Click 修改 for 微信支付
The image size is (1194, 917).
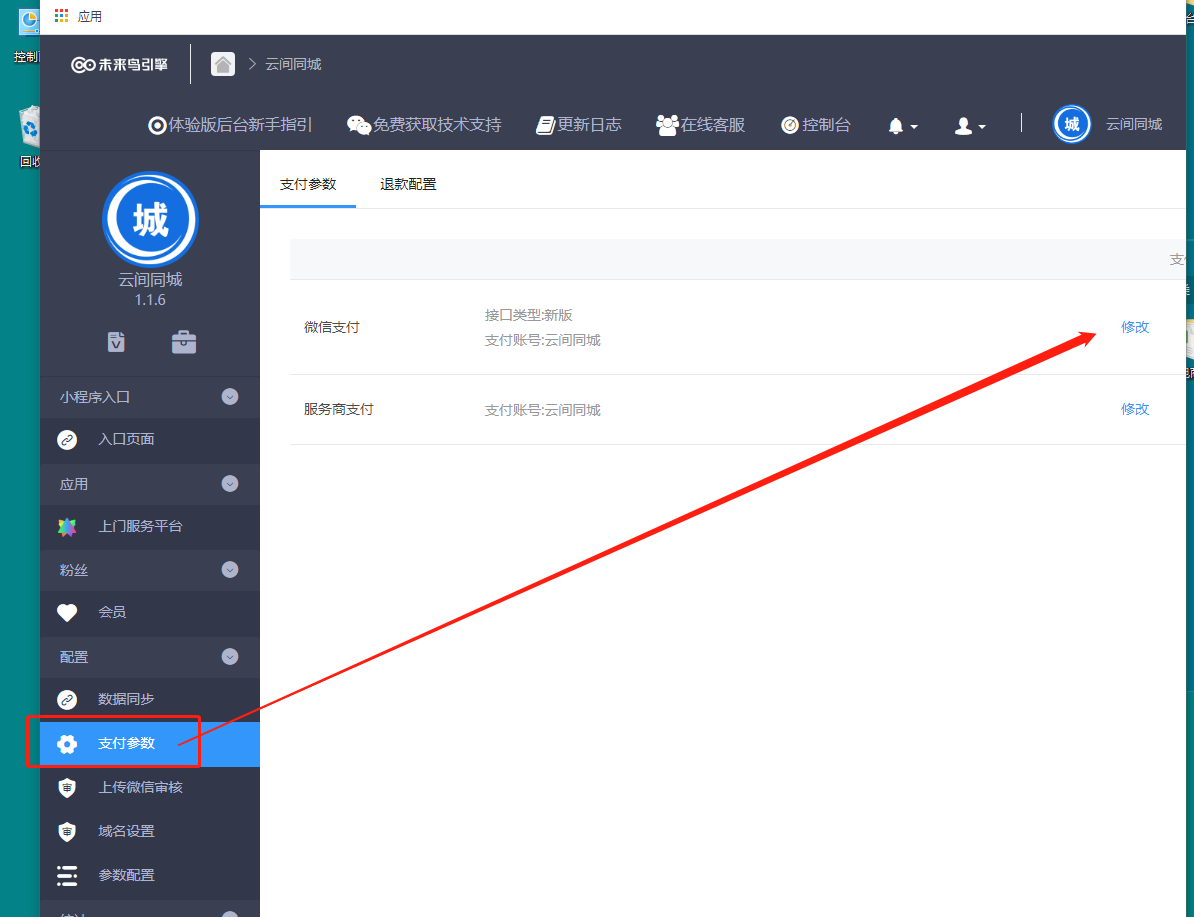point(1135,327)
